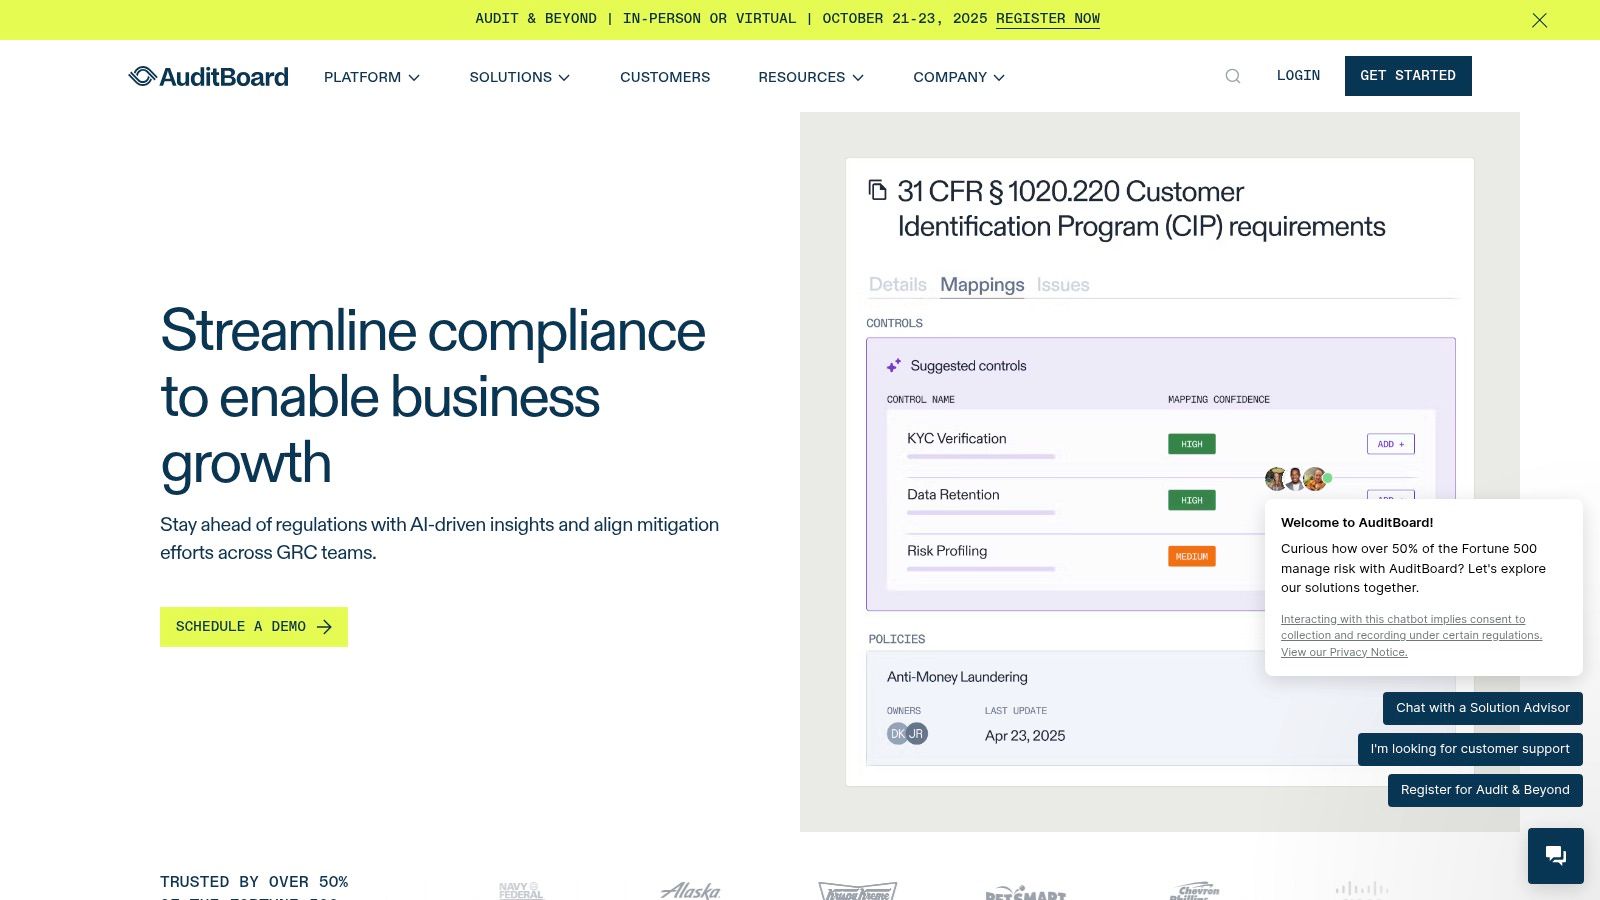Click the Navy Federal logo
The width and height of the screenshot is (1600, 900).
point(521,890)
